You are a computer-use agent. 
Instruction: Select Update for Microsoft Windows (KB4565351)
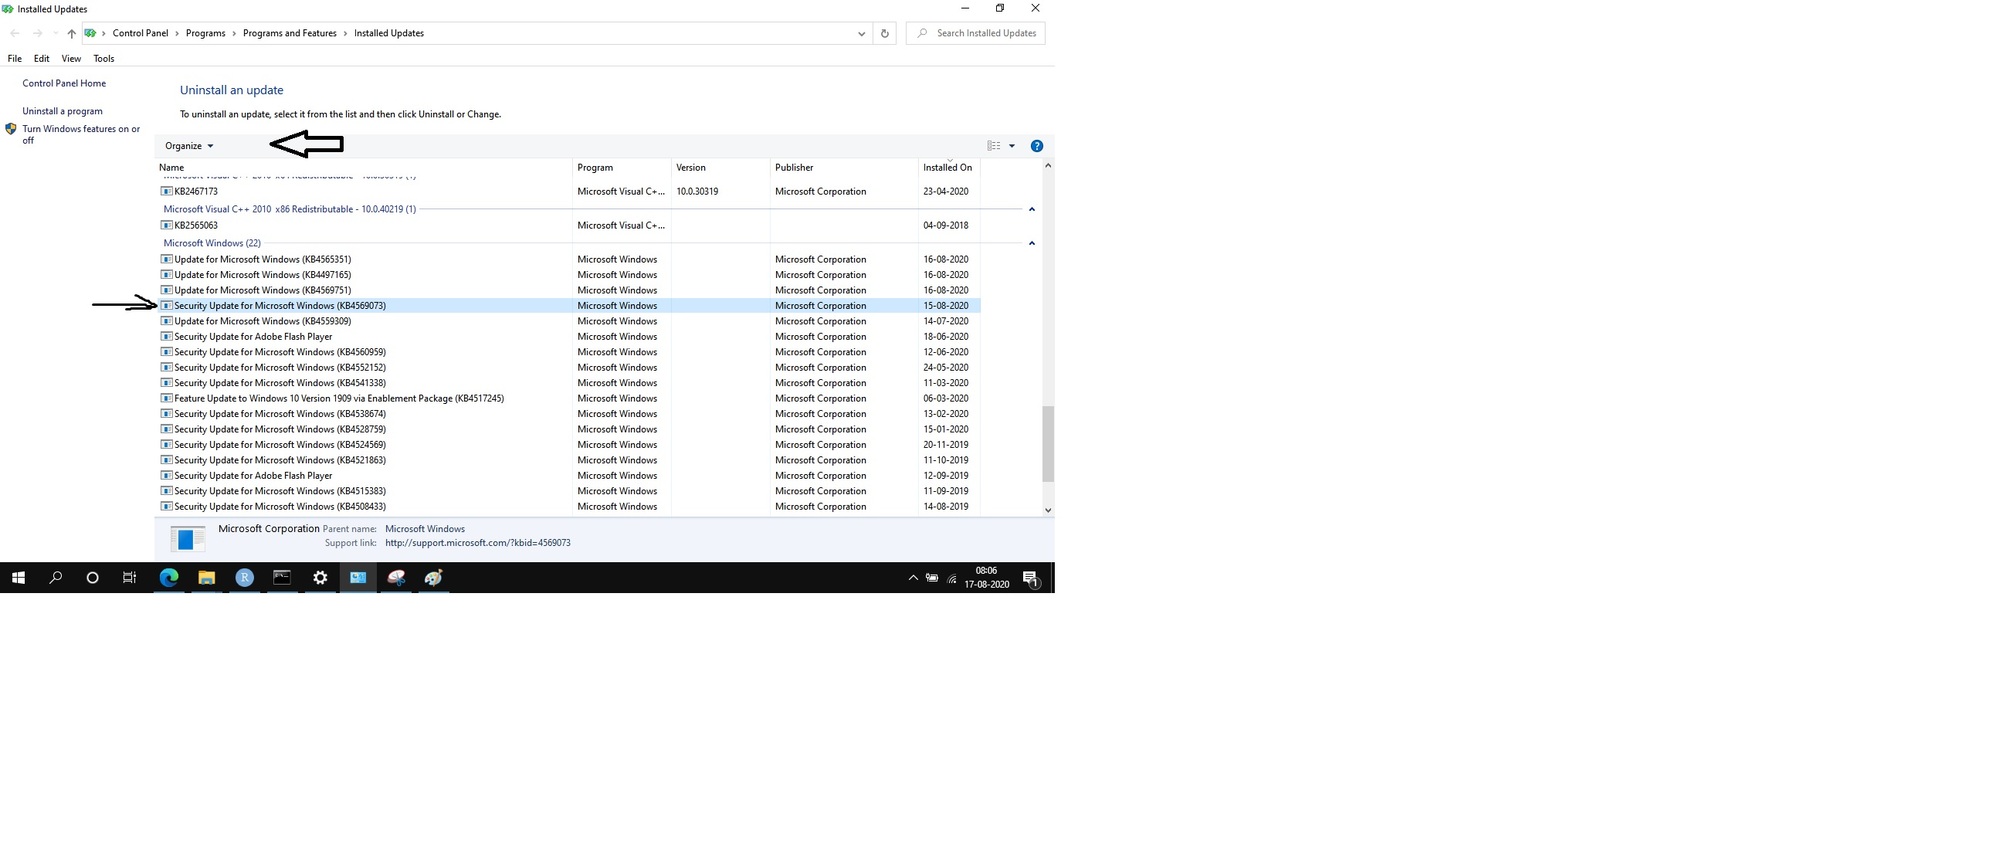tap(568, 259)
